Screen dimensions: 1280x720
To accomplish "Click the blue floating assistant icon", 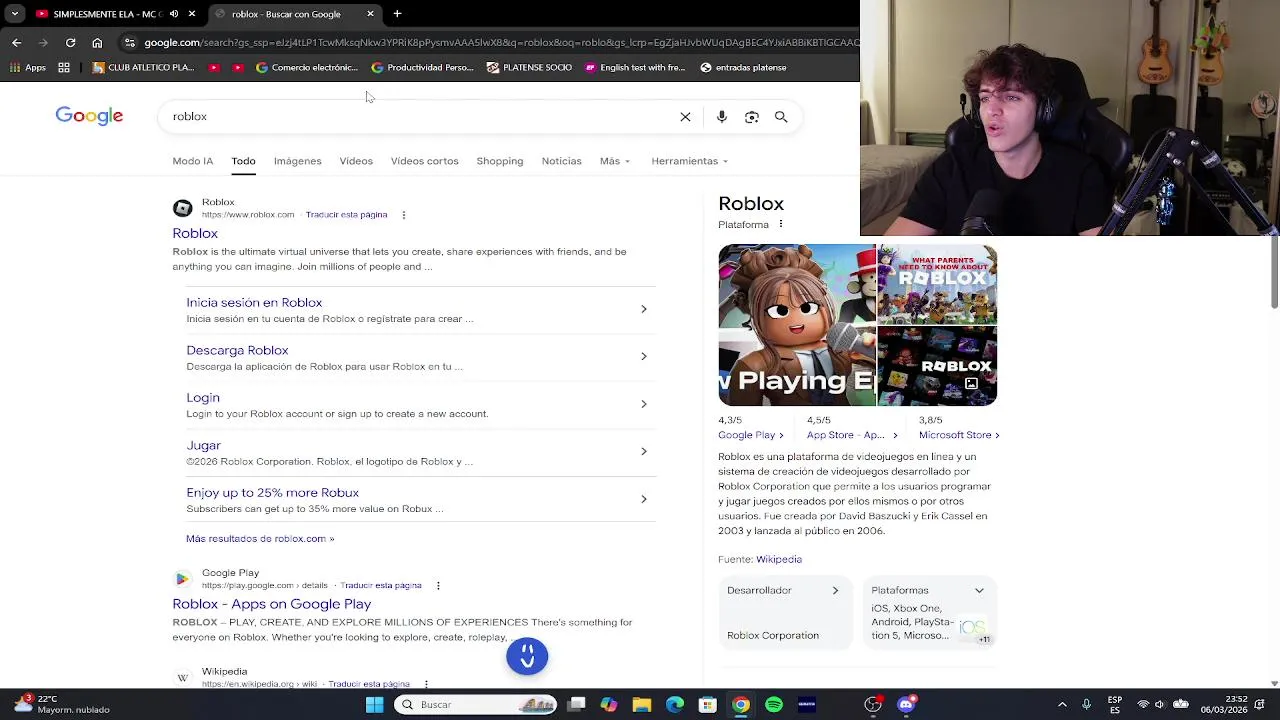I will [x=527, y=656].
